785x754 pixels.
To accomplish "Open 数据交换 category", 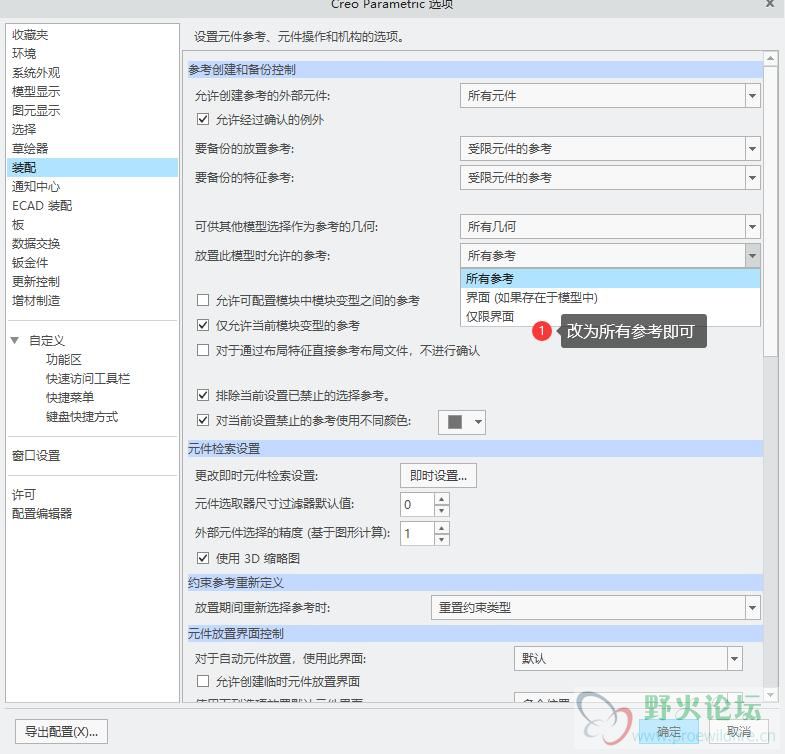I will (x=36, y=244).
